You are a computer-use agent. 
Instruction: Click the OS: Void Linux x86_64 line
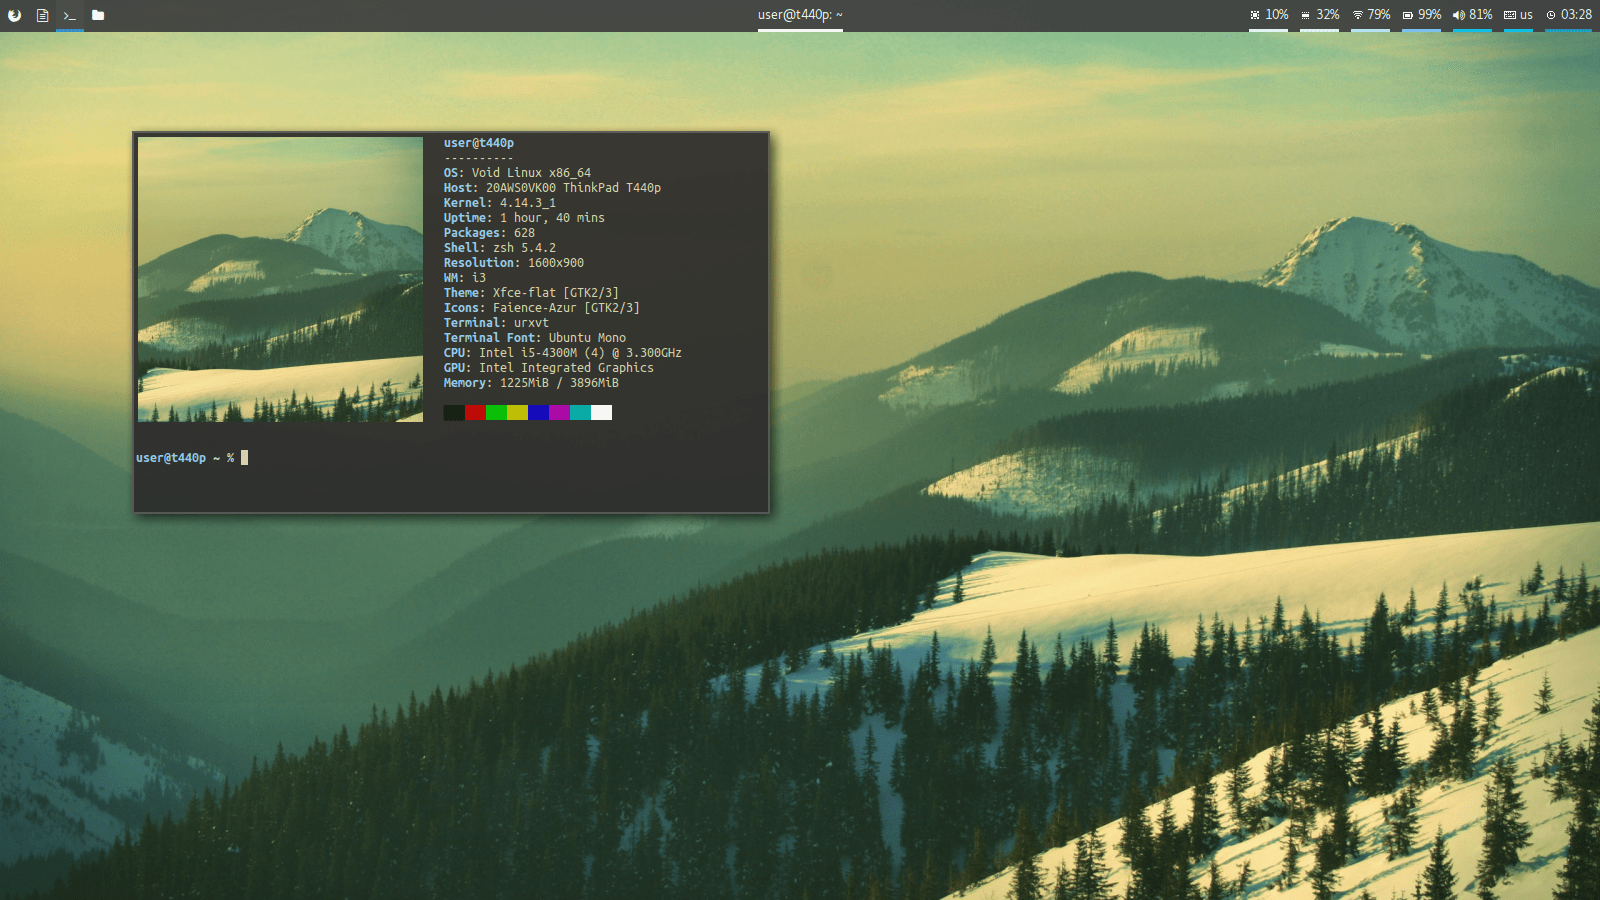(517, 173)
